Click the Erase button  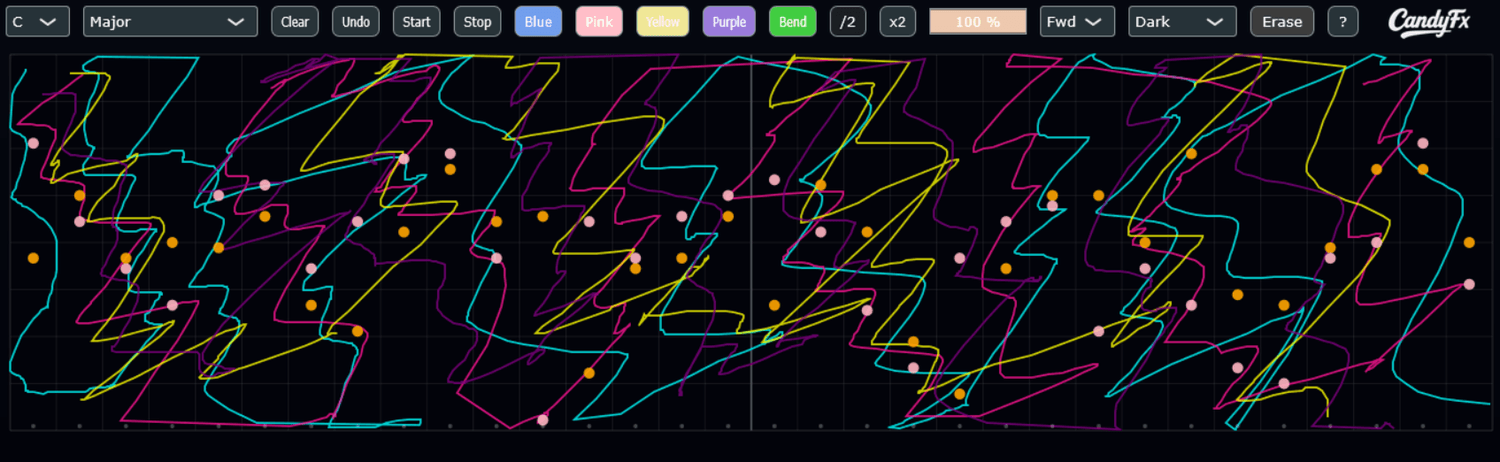pyautogui.click(x=1282, y=21)
